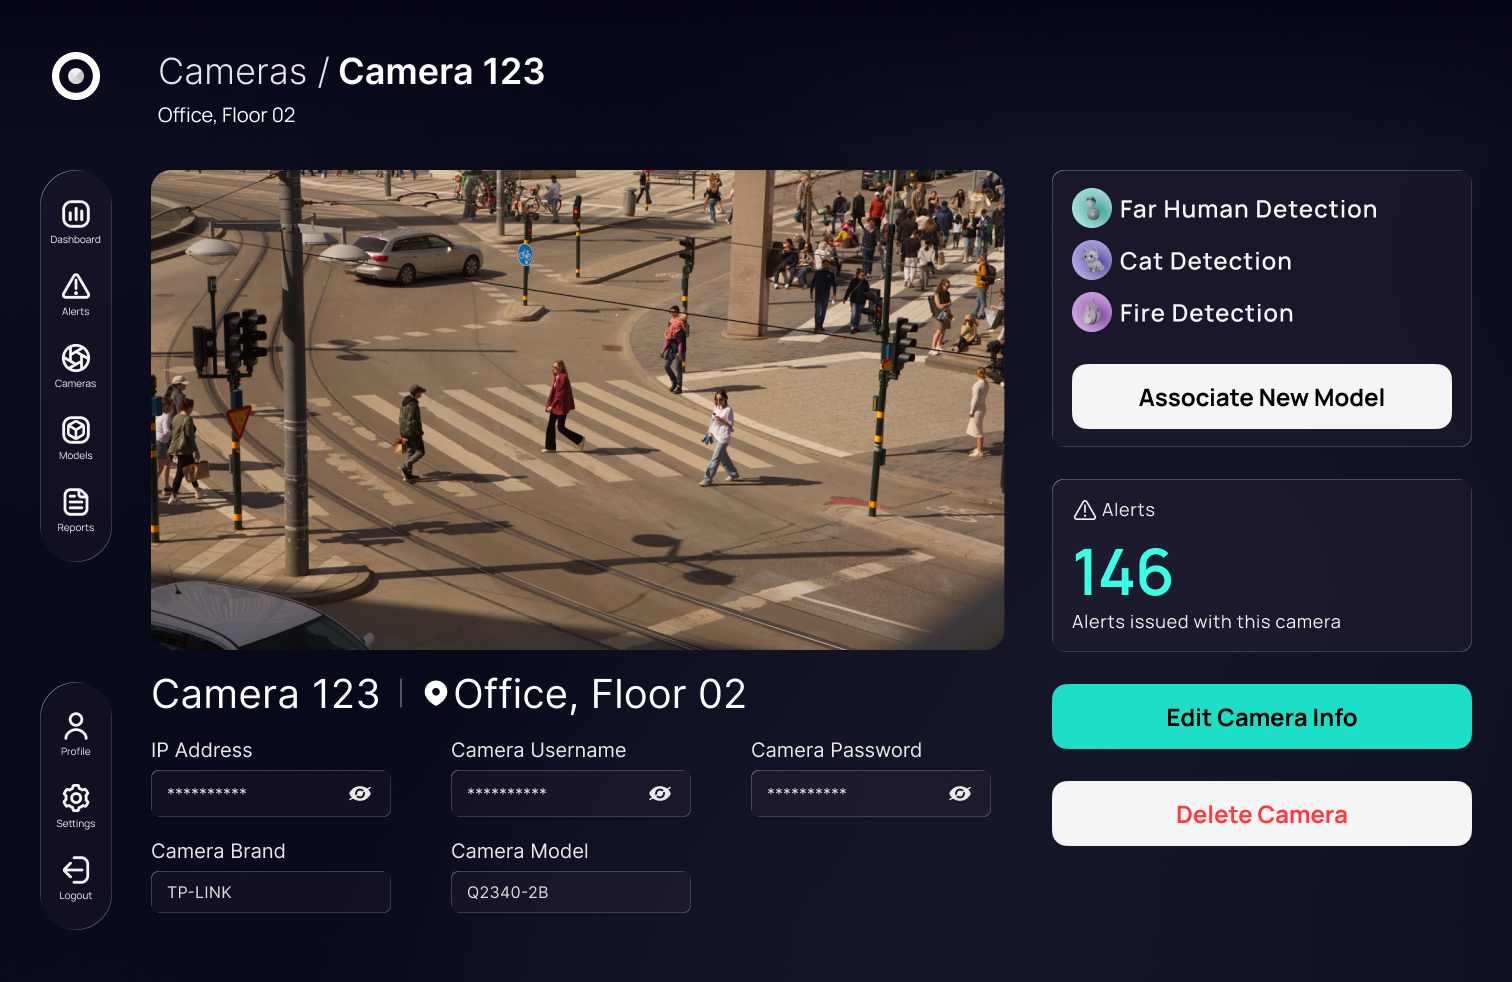Click the Camera Model field showing Q2340-2B
Screen dimensions: 1512x982
pos(570,892)
